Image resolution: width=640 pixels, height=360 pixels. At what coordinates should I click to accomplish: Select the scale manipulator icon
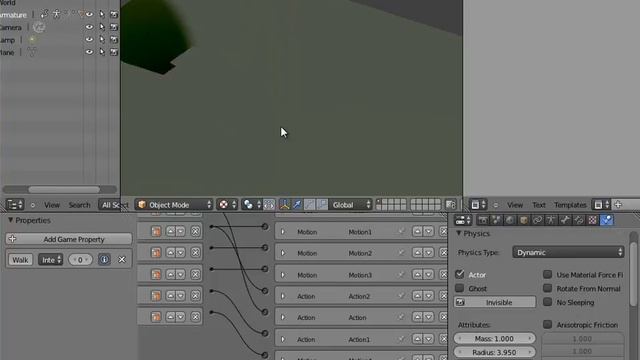tap(322, 204)
